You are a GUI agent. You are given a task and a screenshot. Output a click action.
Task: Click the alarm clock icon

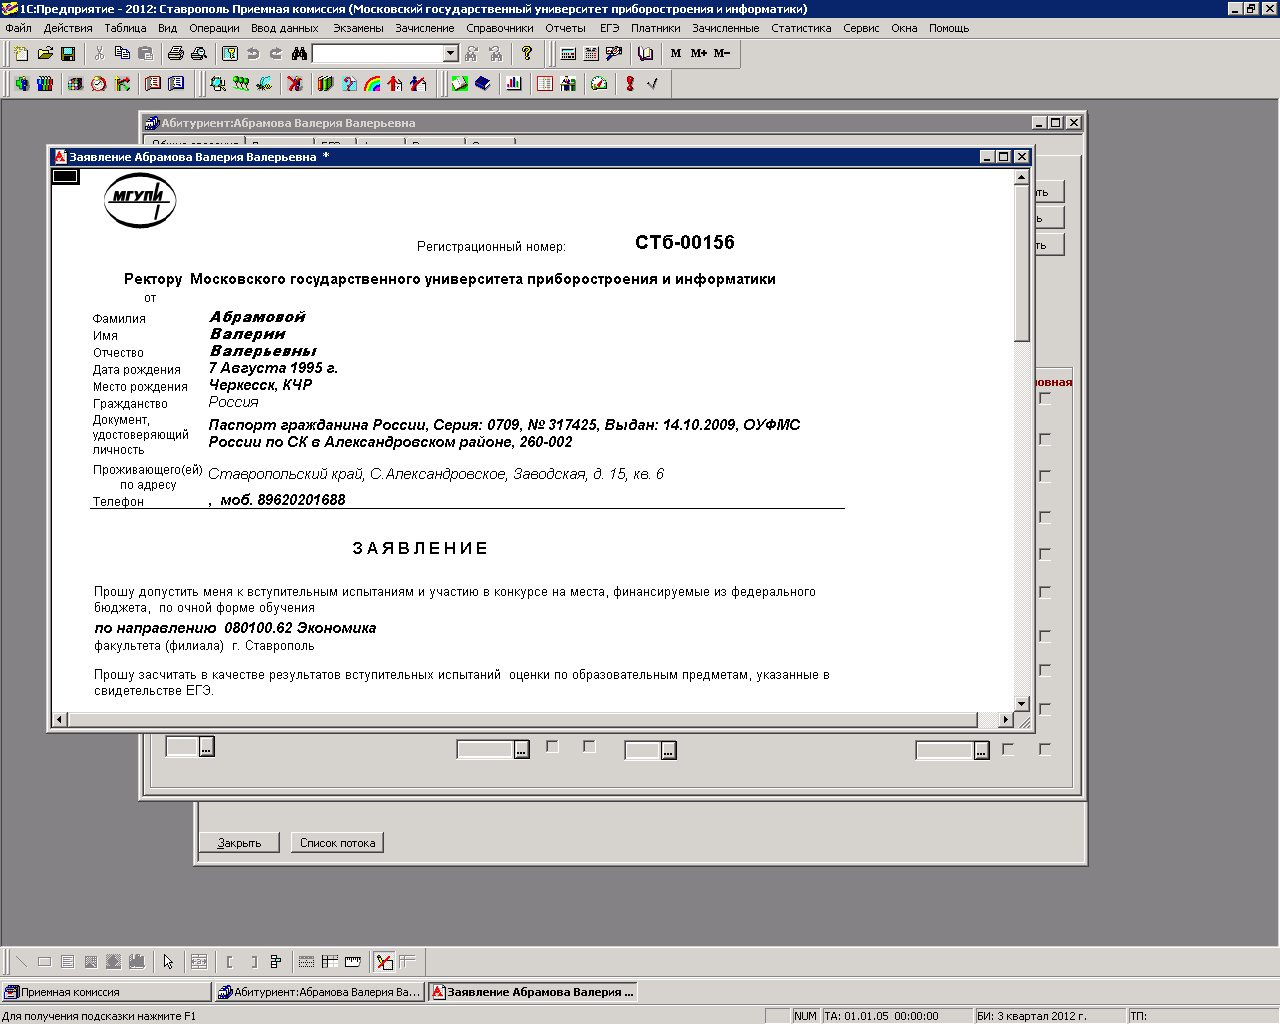point(98,84)
